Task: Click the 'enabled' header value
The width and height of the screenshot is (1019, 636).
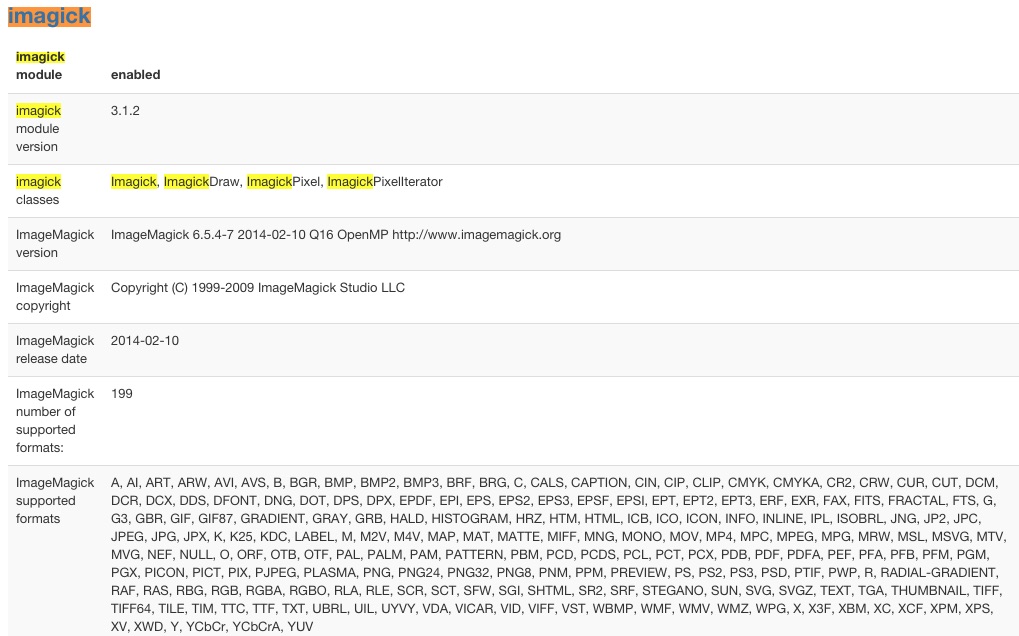Action: pos(135,75)
